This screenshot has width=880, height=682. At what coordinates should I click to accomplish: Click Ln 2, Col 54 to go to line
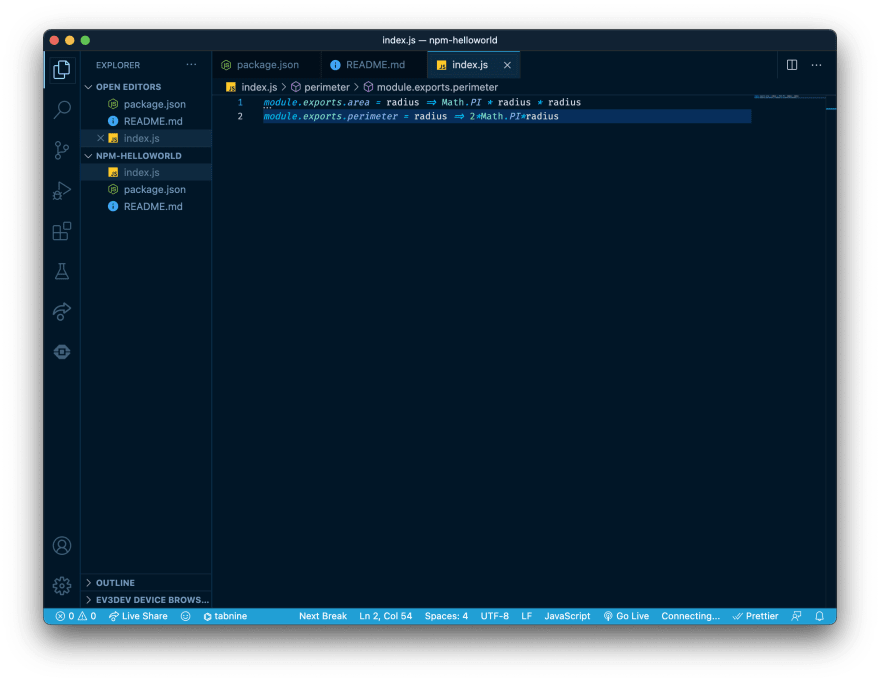pyautogui.click(x=386, y=616)
